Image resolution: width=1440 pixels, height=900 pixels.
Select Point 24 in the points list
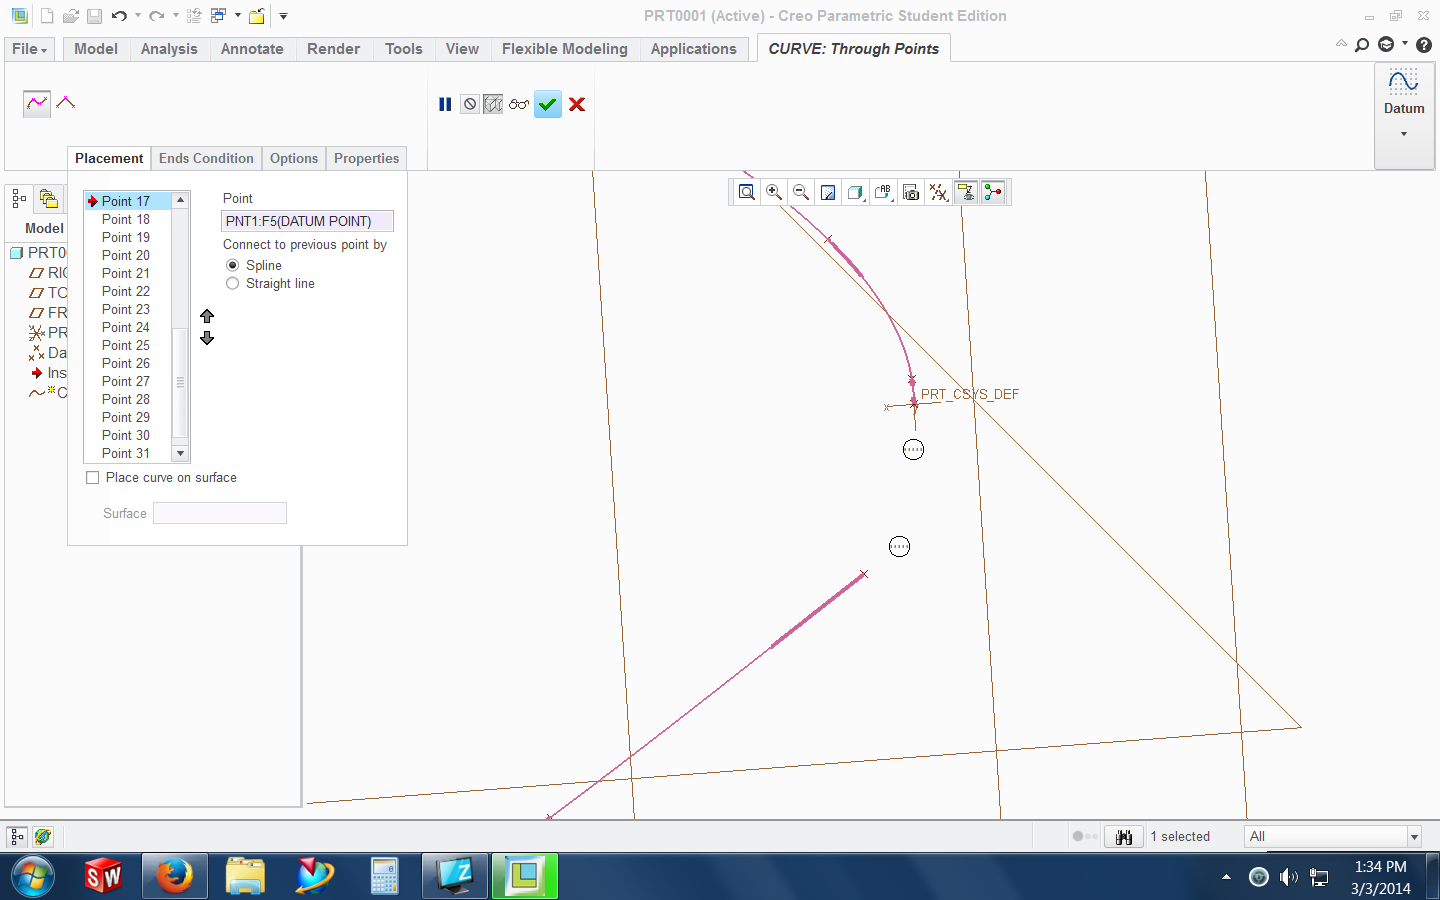point(127,327)
